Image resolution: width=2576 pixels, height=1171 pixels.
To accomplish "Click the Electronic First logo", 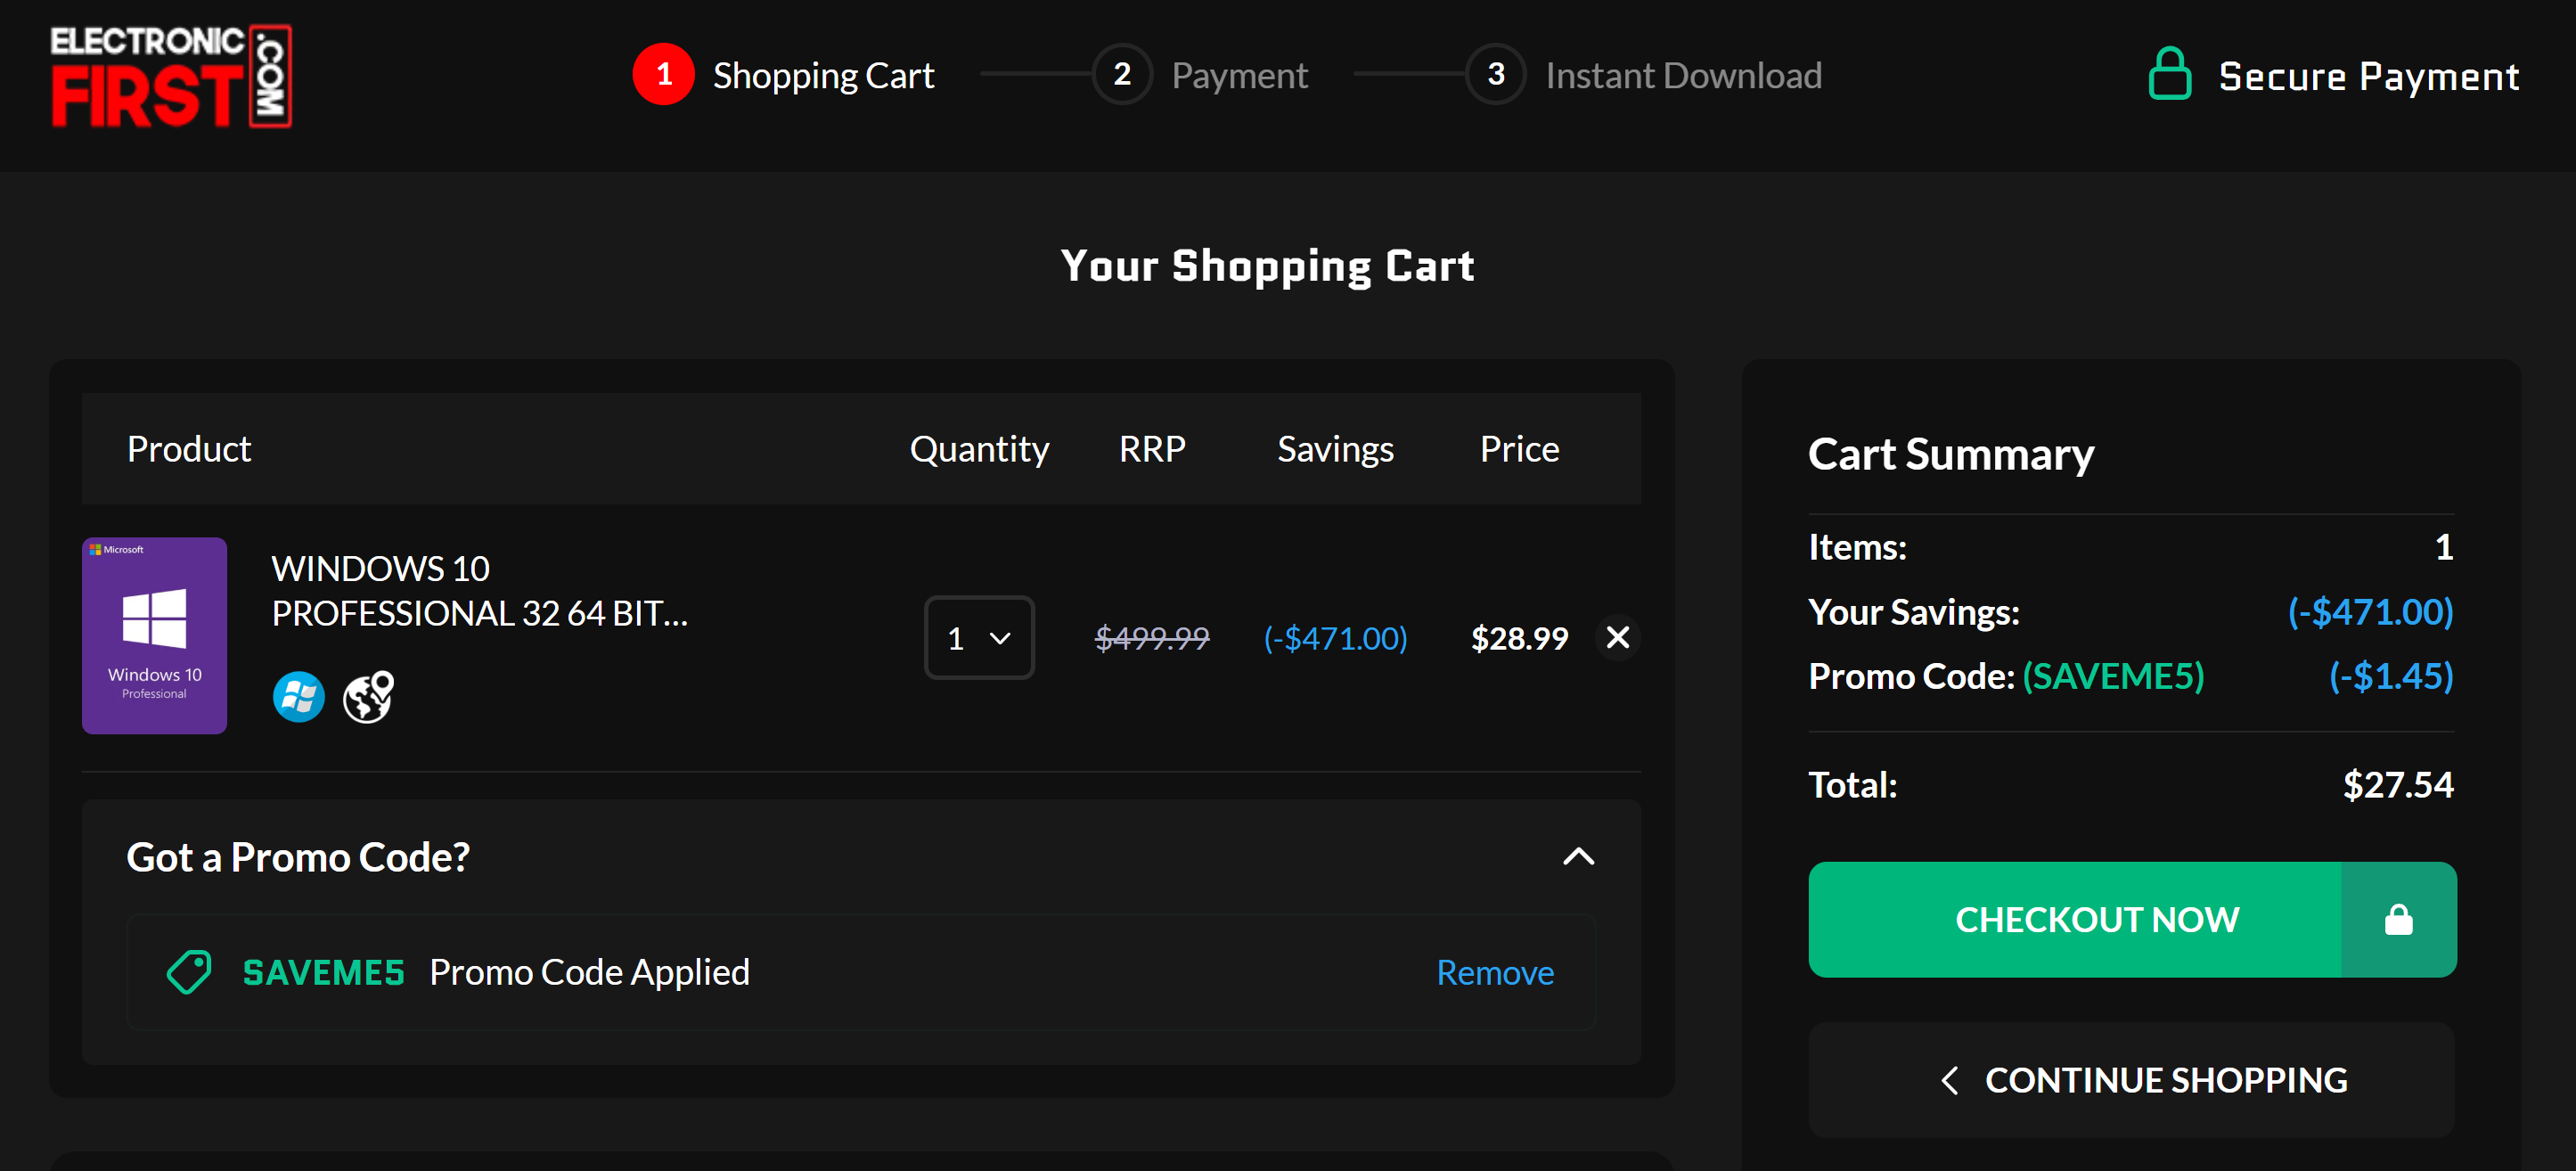I will [x=171, y=76].
